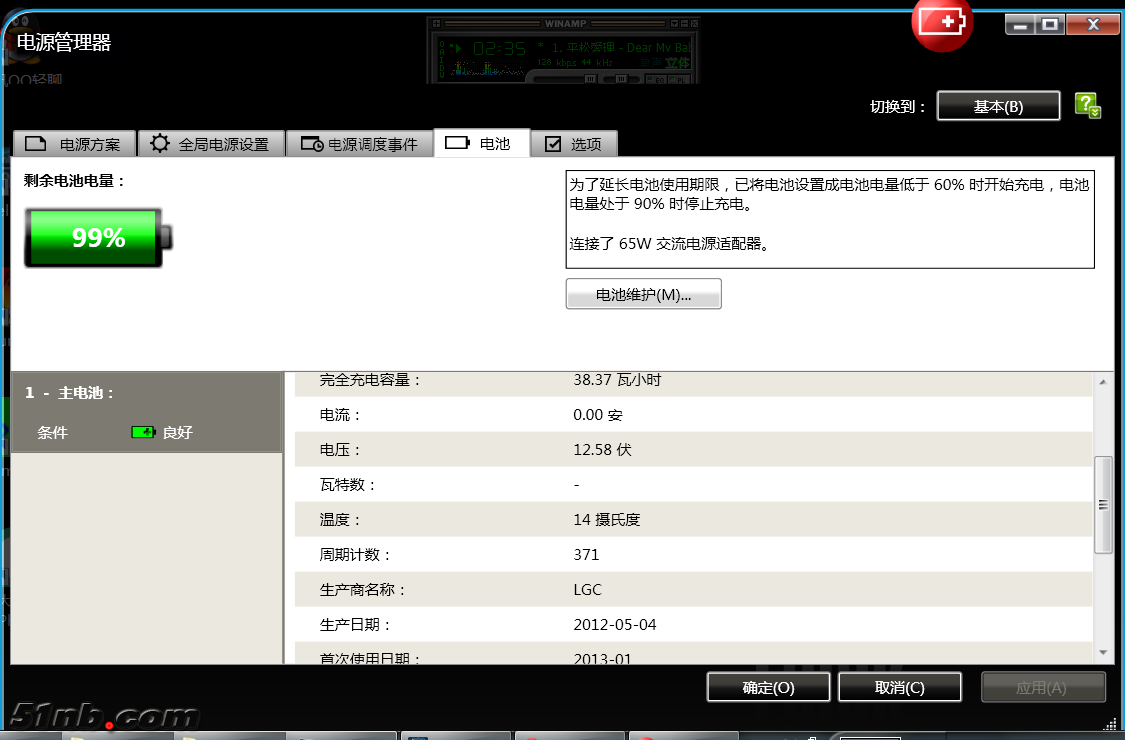Click the gear icon on 全局电源设置 tab
This screenshot has width=1125, height=740.
click(160, 143)
